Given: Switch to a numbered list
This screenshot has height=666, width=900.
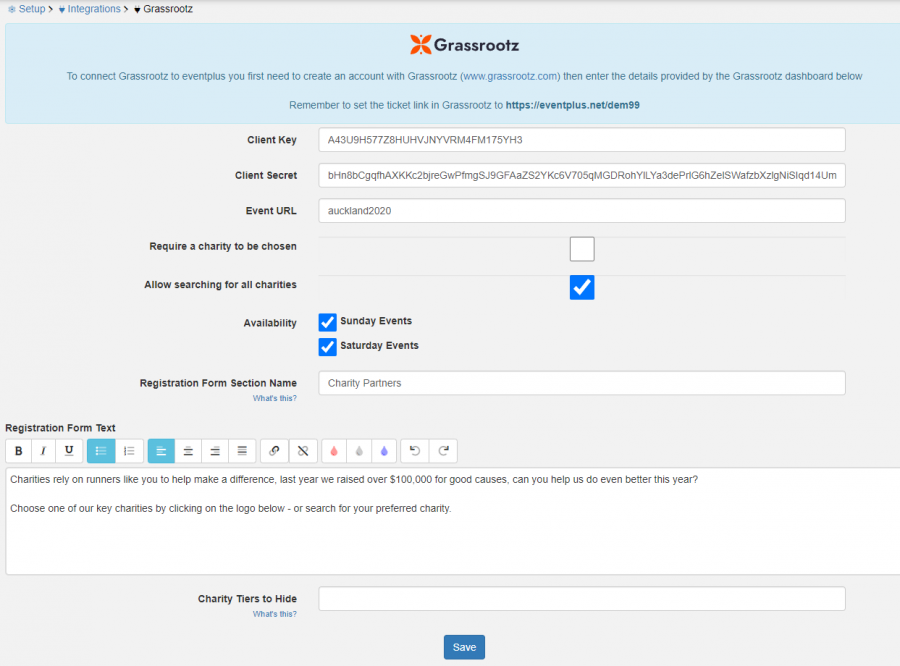Looking at the screenshot, I should tap(129, 450).
